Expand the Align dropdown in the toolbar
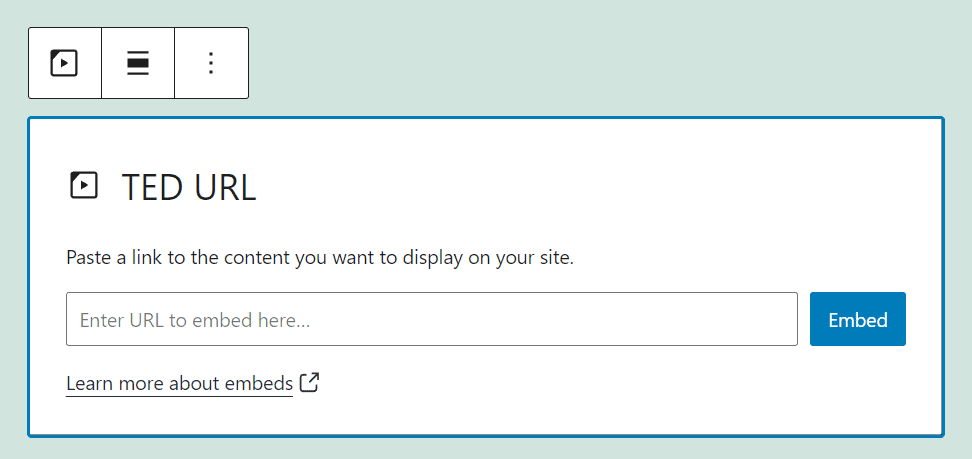This screenshot has width=972, height=459. point(138,63)
